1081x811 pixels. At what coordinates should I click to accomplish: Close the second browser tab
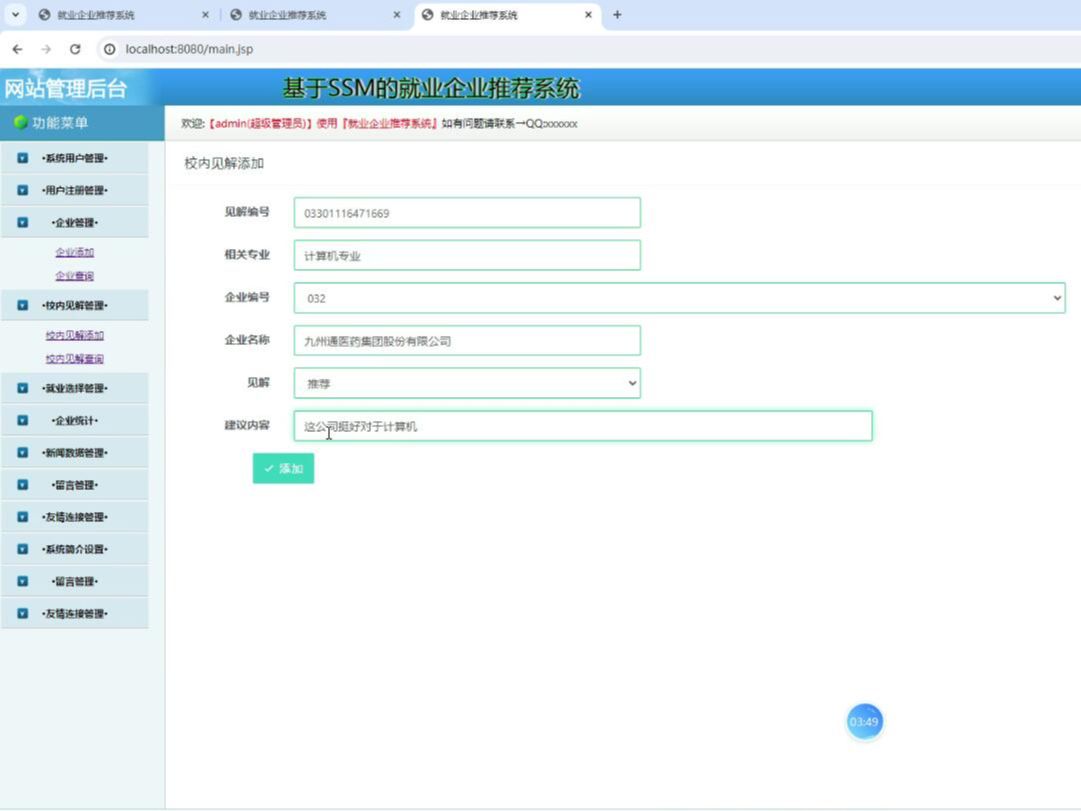coord(396,14)
